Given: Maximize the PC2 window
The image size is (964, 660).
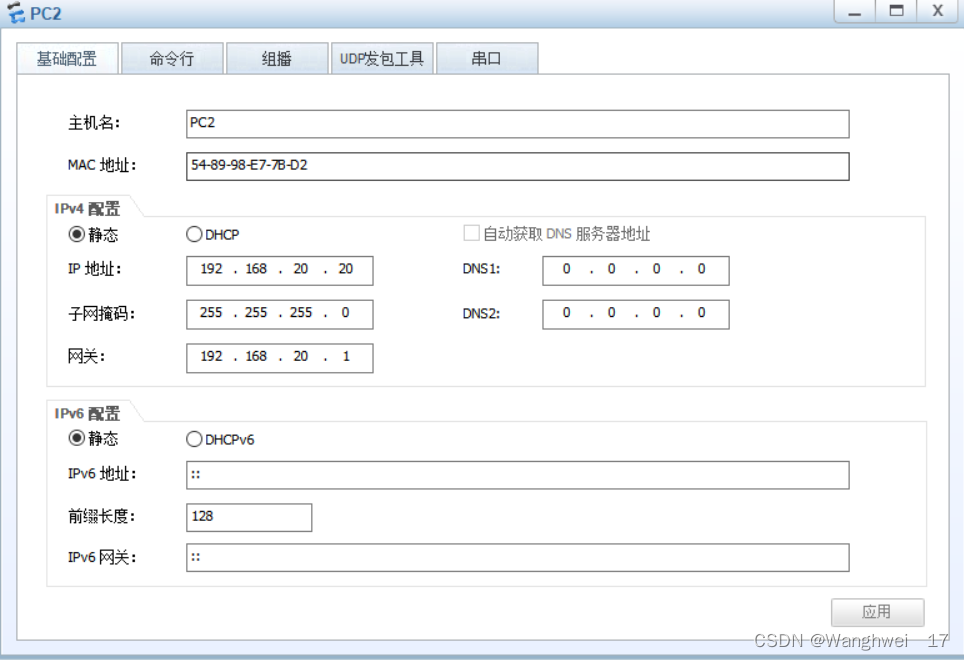Looking at the screenshot, I should (896, 12).
